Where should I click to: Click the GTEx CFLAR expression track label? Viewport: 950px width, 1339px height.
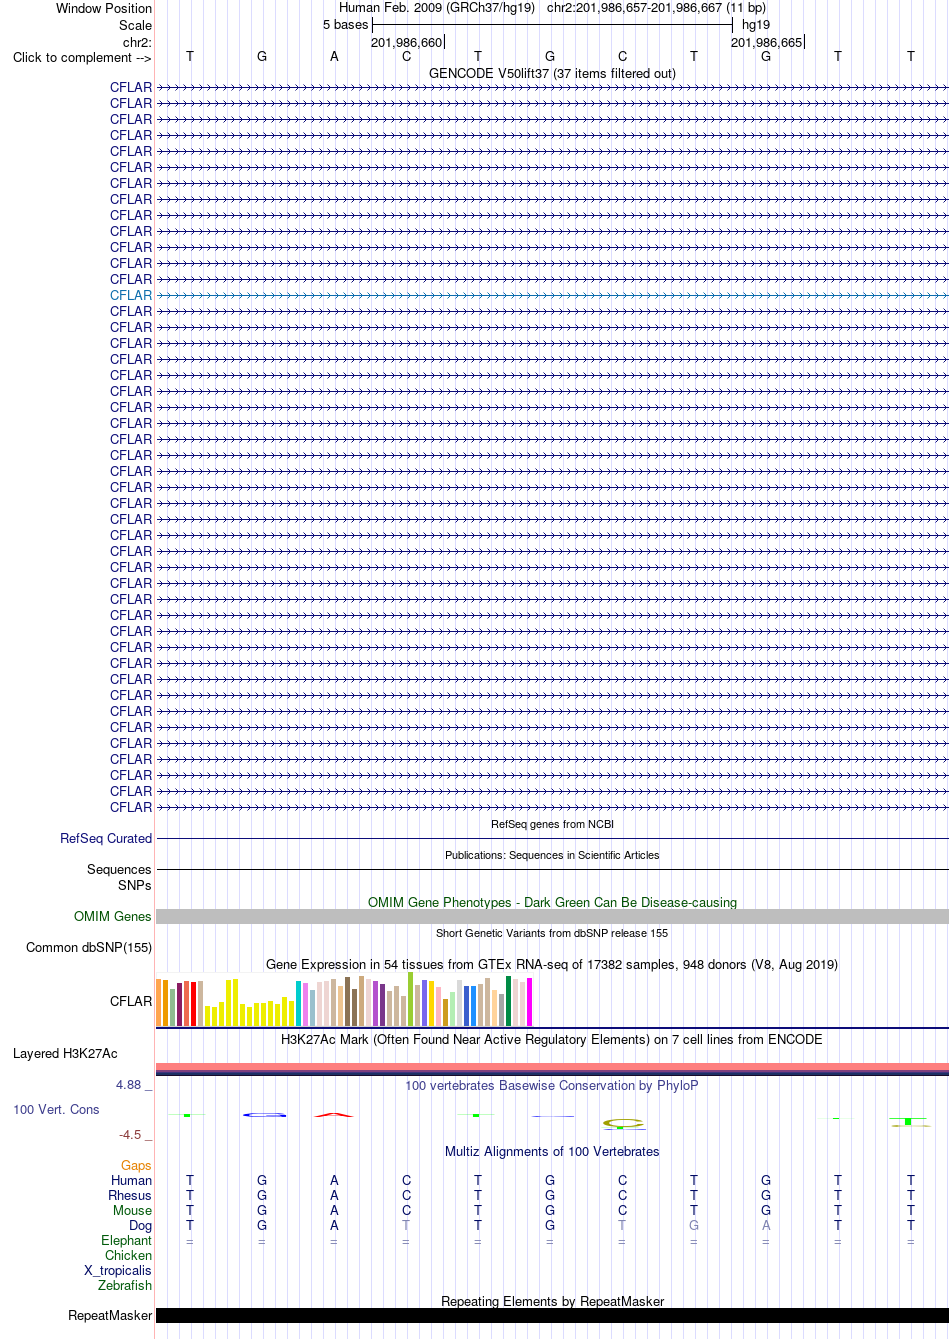(x=131, y=1001)
